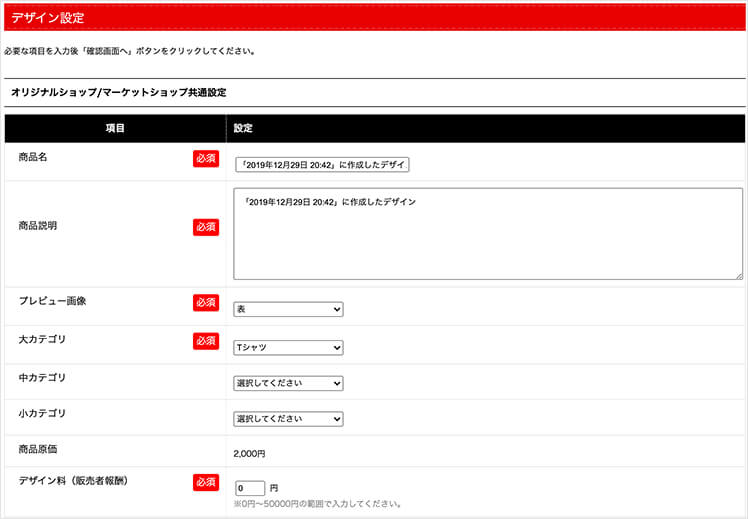Click the 商品原価 value 2,000円
This screenshot has height=519, width=748.
click(250, 453)
